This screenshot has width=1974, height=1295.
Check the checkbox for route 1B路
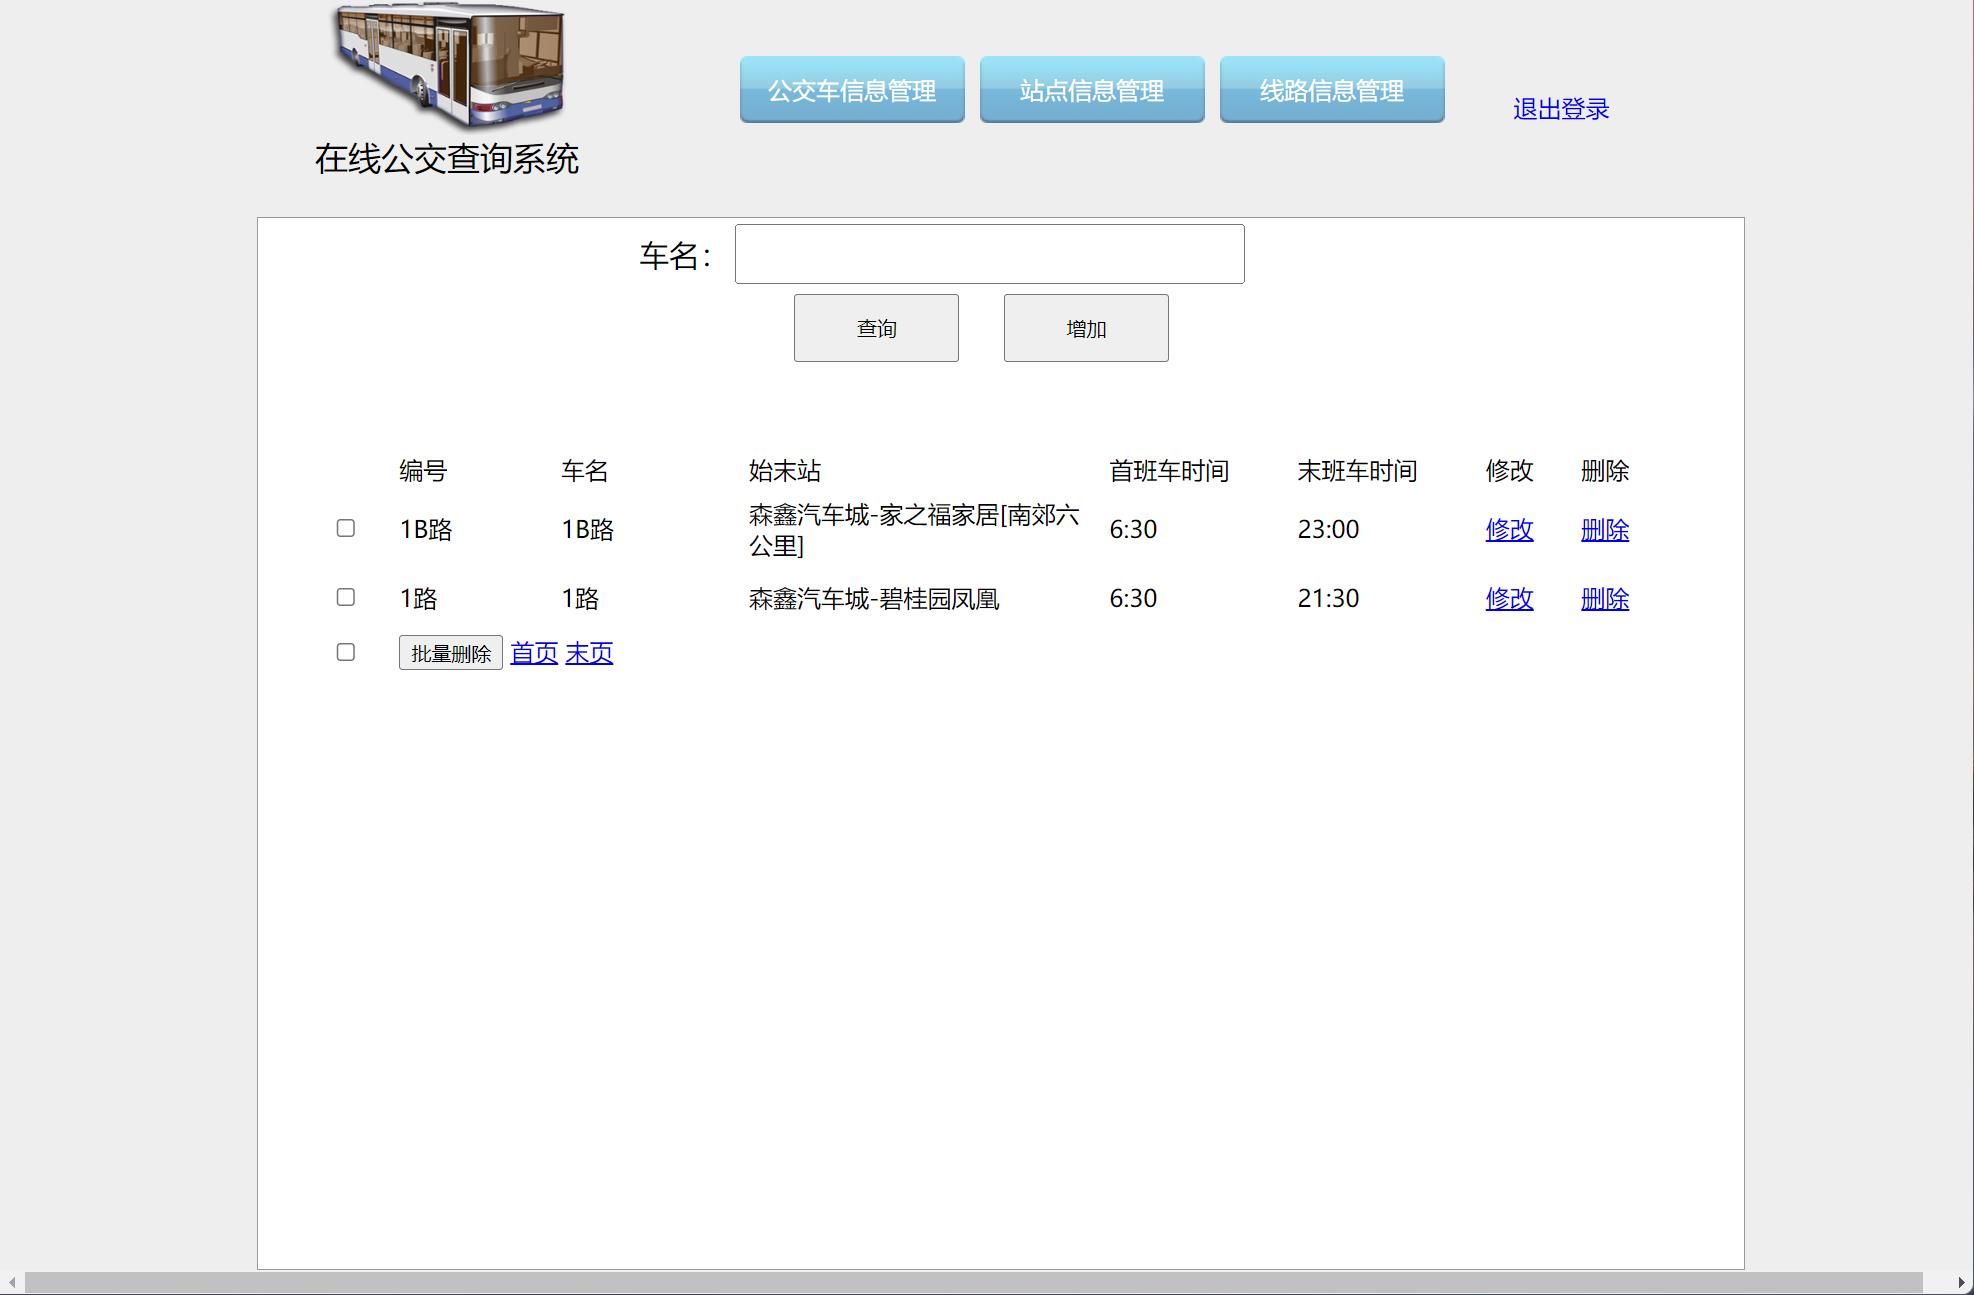pyautogui.click(x=347, y=528)
